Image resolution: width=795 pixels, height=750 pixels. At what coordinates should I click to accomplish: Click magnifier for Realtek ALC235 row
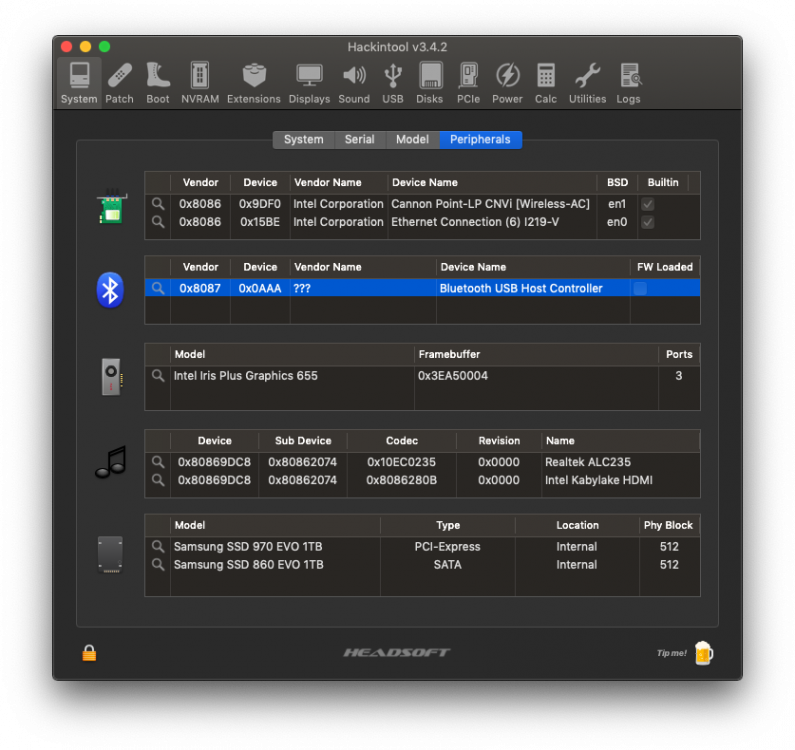(158, 462)
